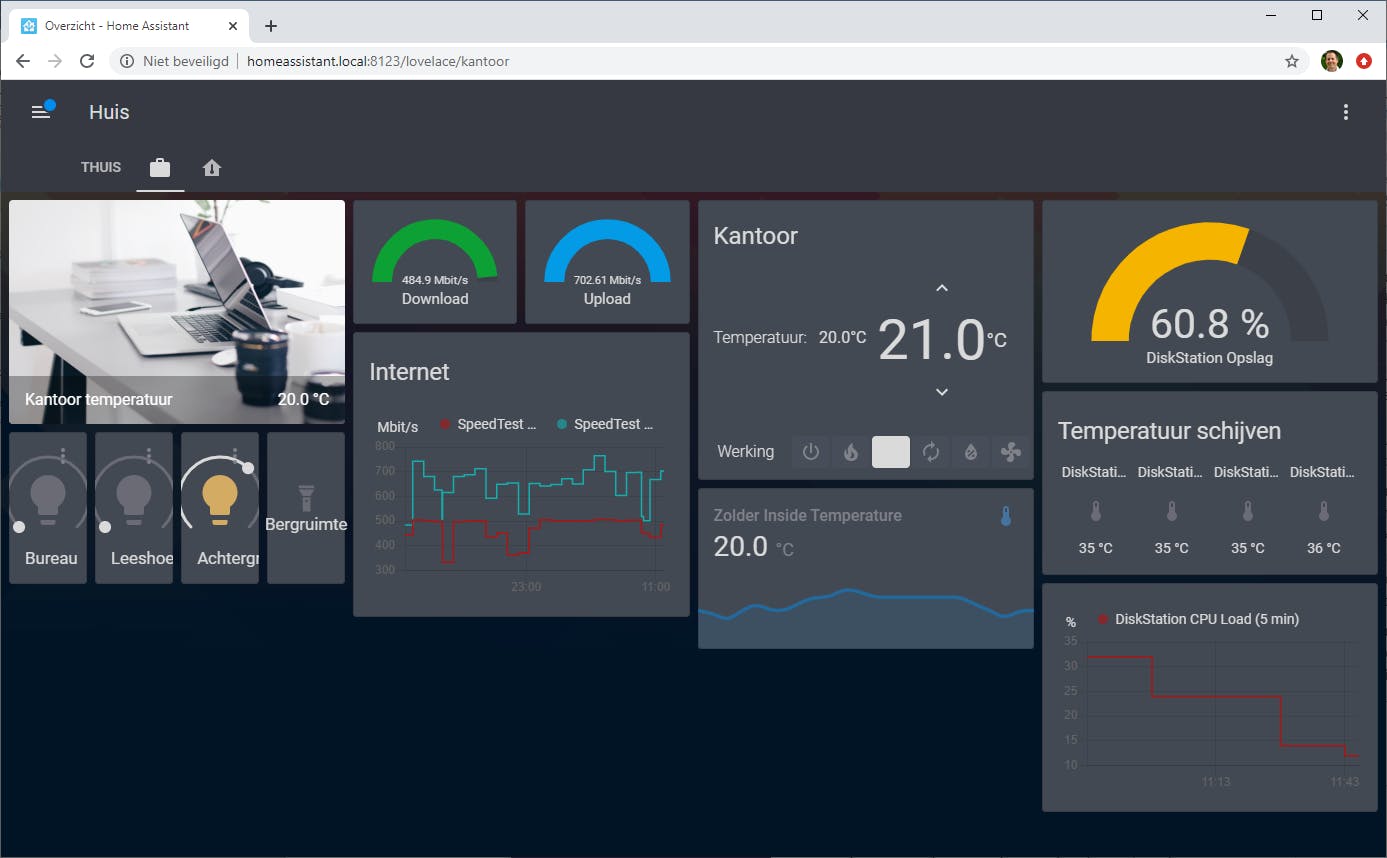
Task: Click the 60.8 % storage value
Action: click(1210, 324)
